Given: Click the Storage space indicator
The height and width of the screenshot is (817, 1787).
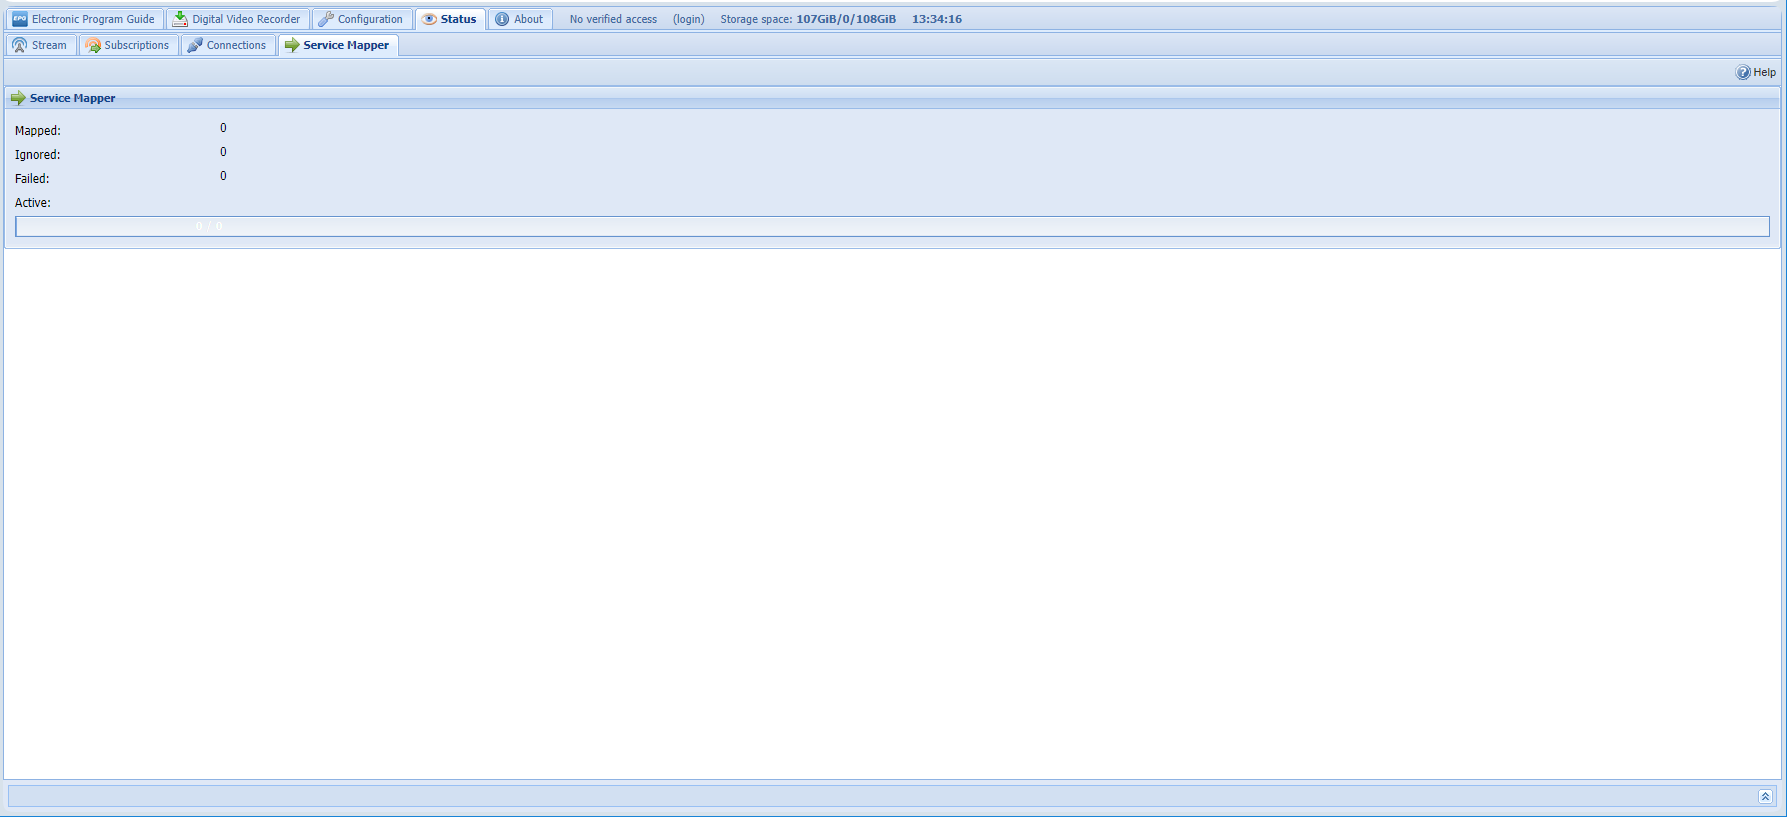Looking at the screenshot, I should [x=808, y=19].
